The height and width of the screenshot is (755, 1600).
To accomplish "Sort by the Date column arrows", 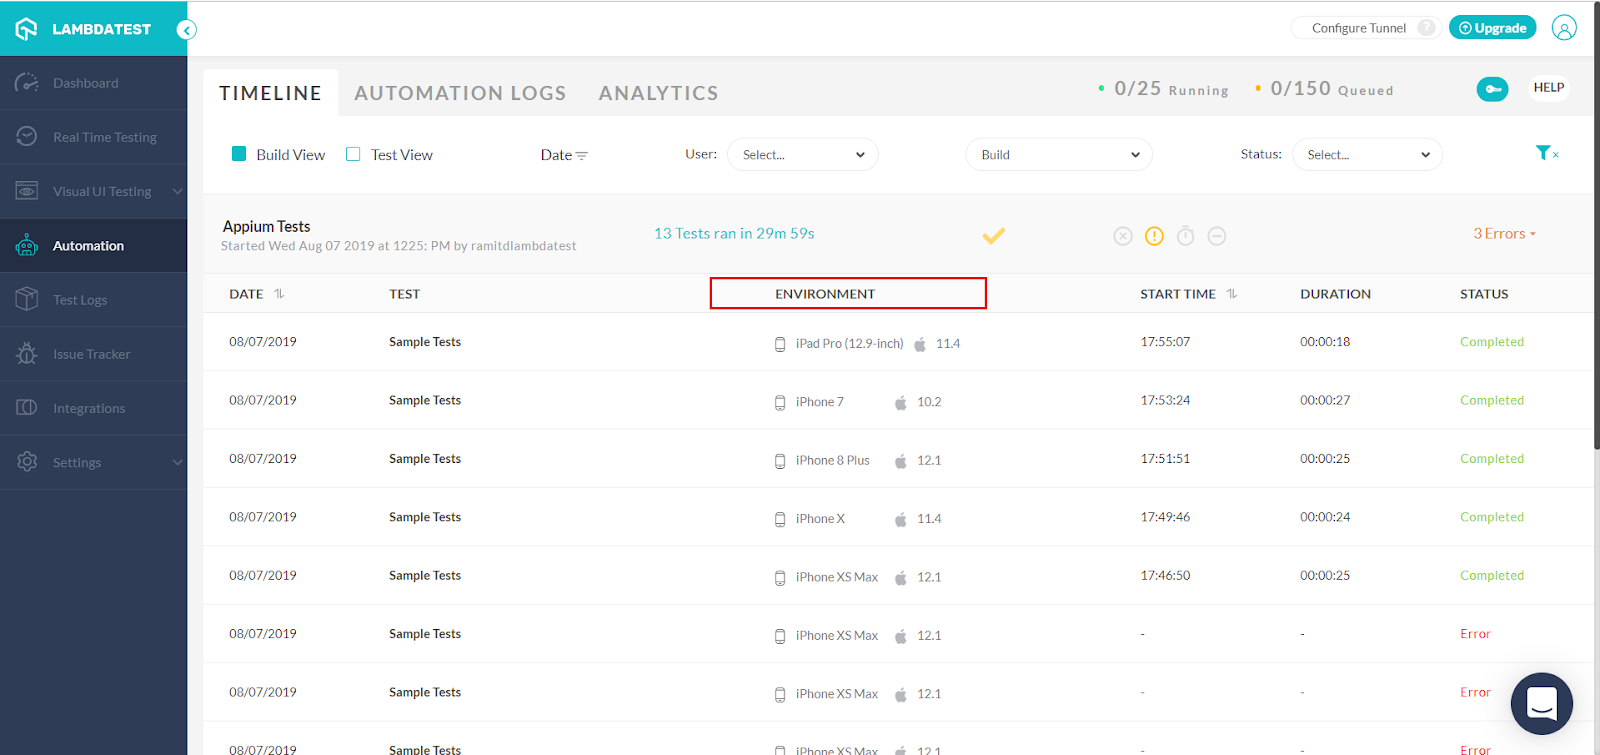I will 279,294.
